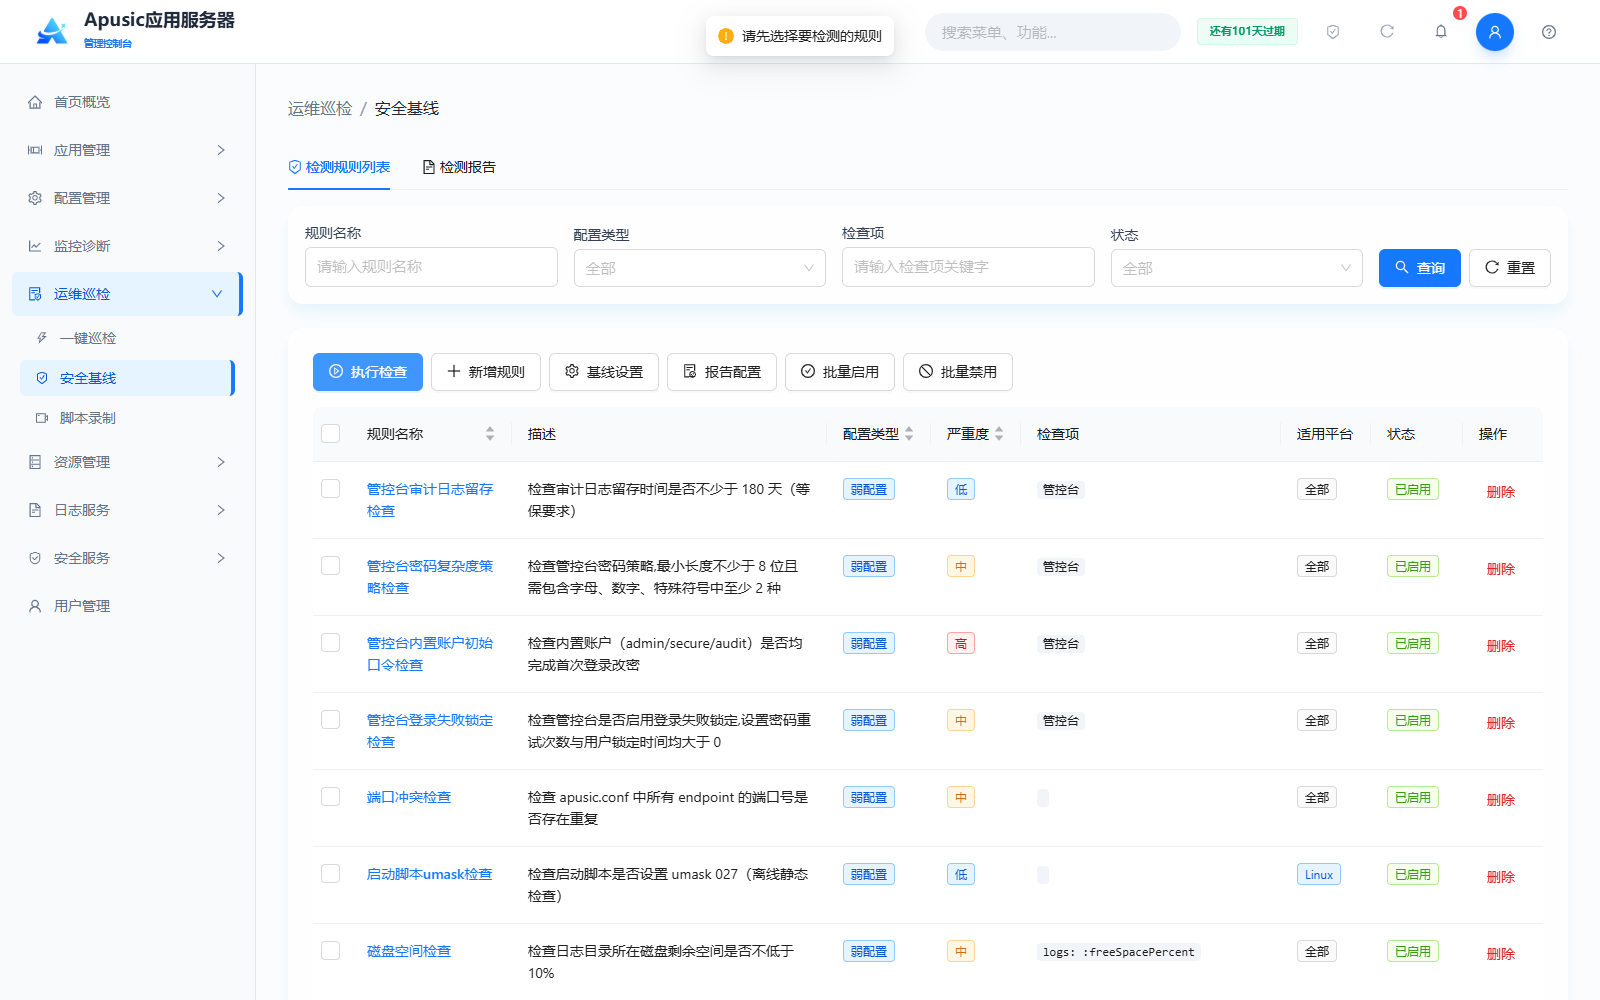Check the 管控台内置账户初始口令检查 row
Screen dimensions: 1600x1000
click(331, 643)
